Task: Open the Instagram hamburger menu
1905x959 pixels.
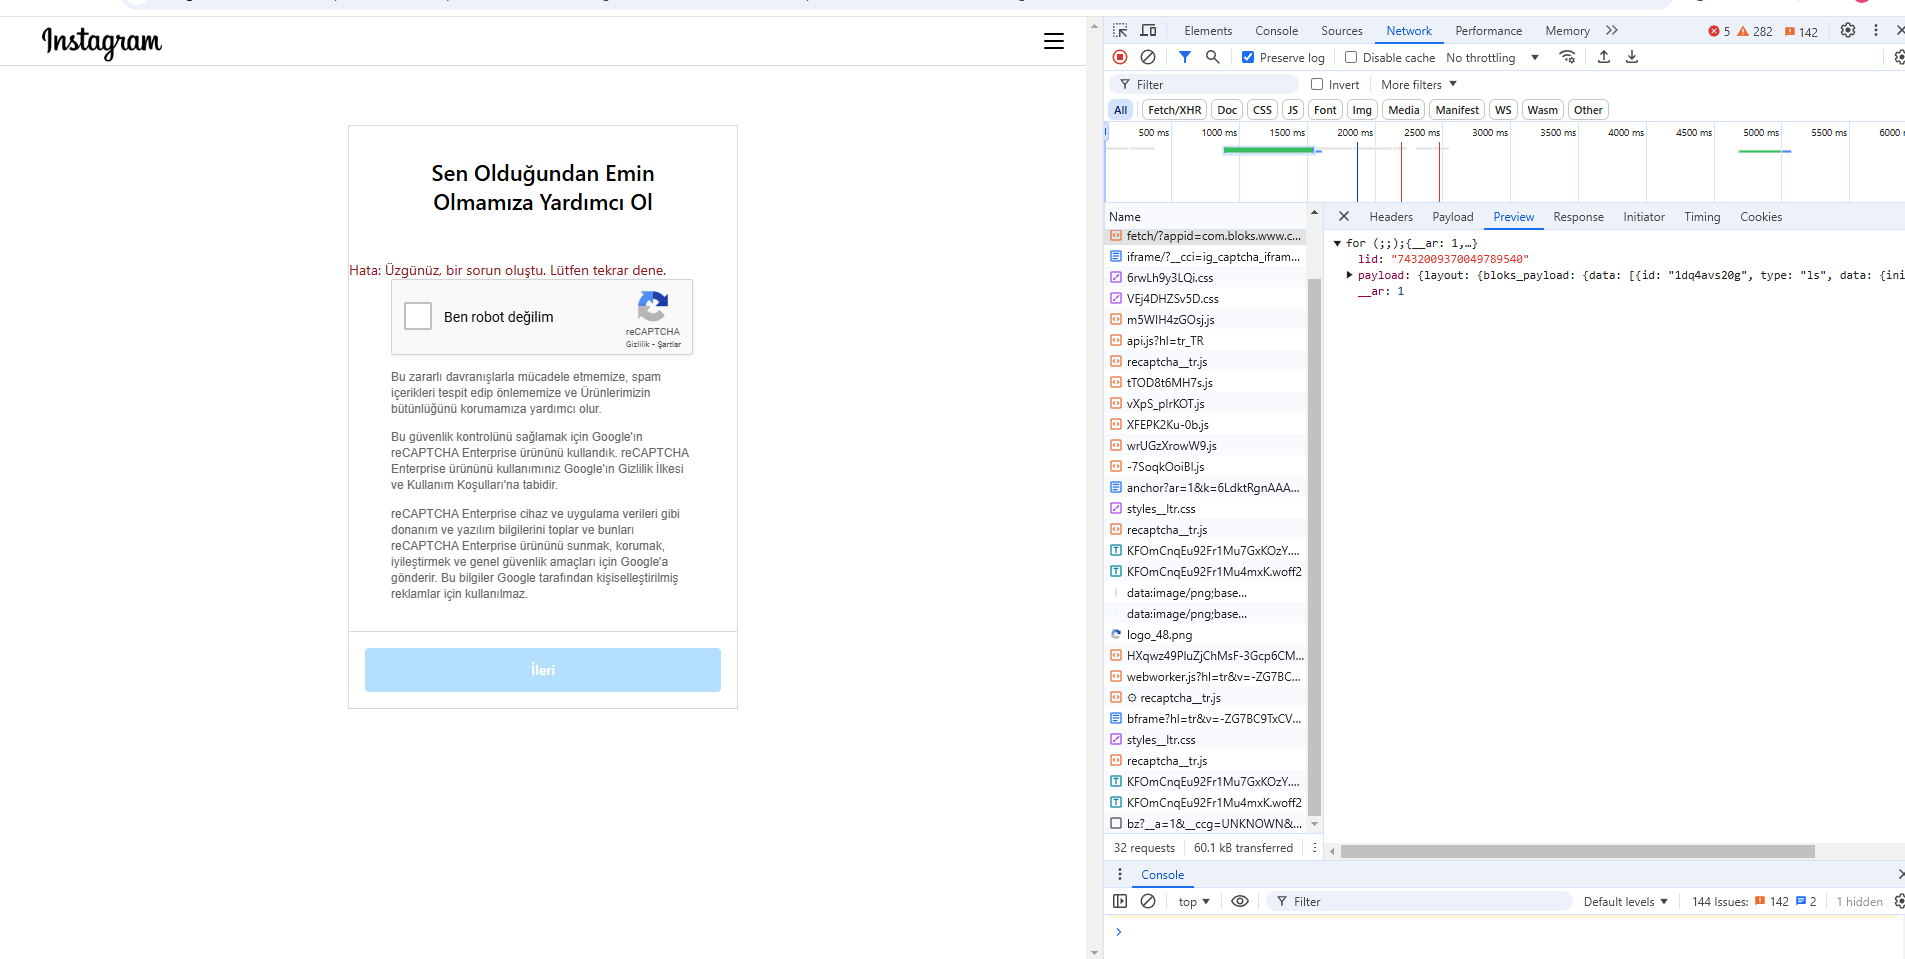Action: 1053,41
